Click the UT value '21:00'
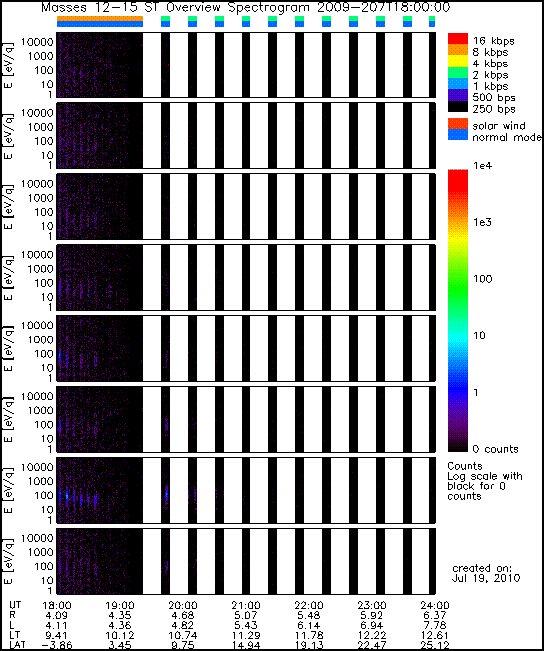This screenshot has width=544, height=651. [246, 606]
